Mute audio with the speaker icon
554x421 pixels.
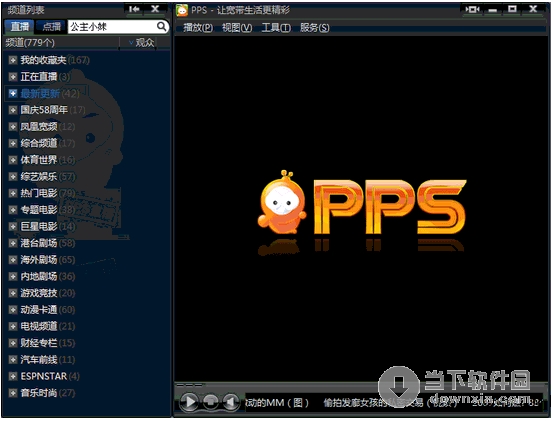coord(231,402)
